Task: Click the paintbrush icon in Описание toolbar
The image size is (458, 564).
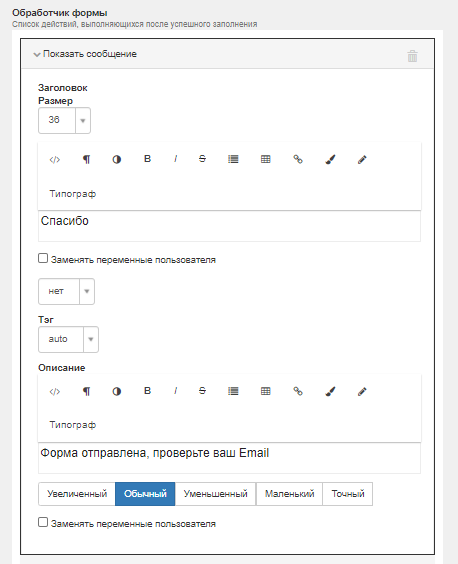Action: tap(330, 391)
